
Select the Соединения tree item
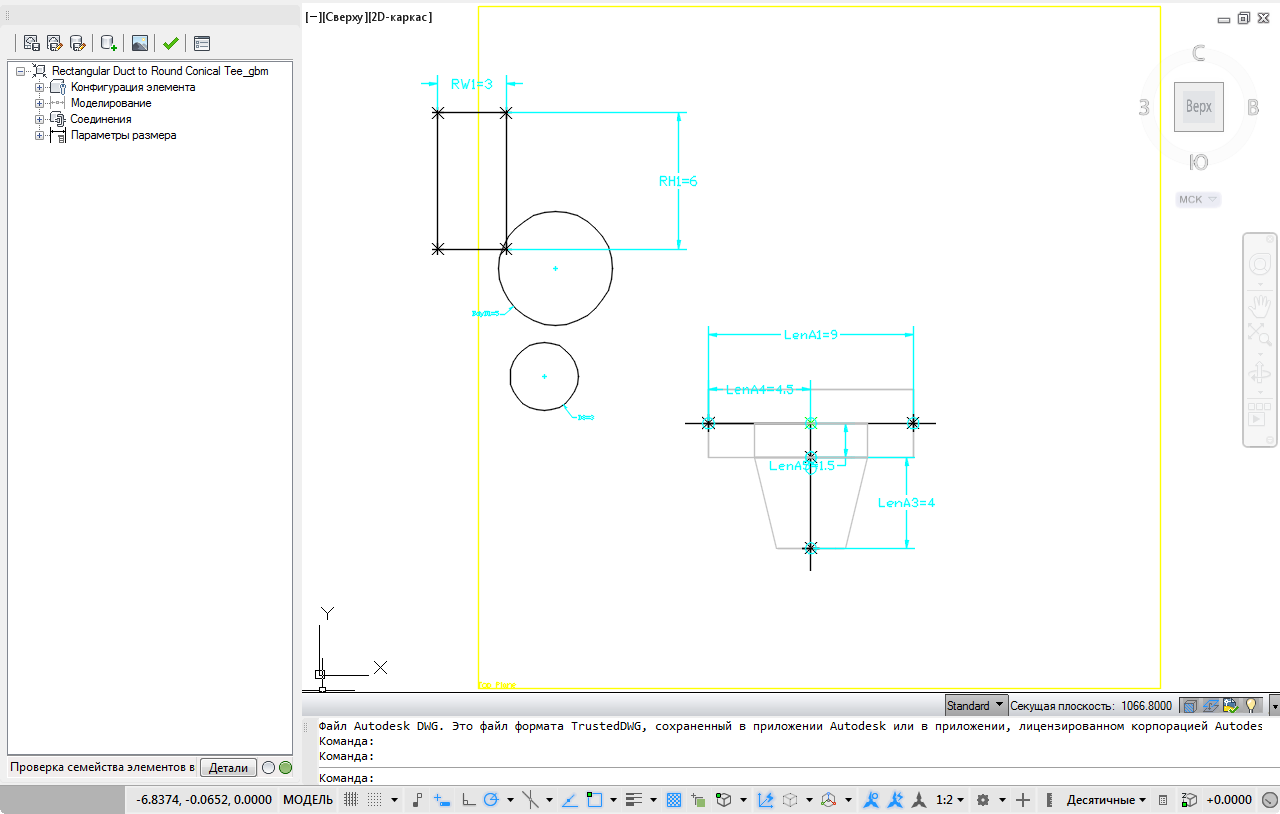pos(101,119)
